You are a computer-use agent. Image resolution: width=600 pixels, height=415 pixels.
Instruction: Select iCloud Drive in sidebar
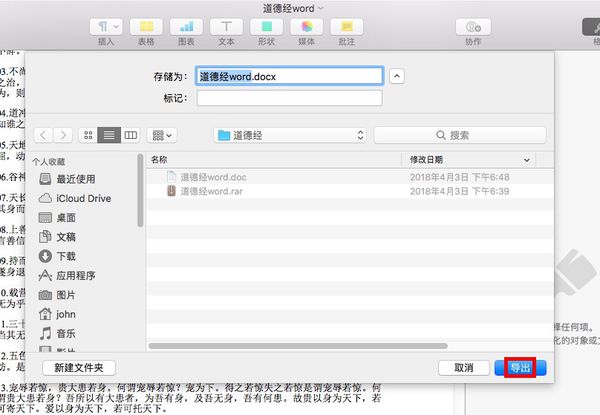click(x=75, y=198)
